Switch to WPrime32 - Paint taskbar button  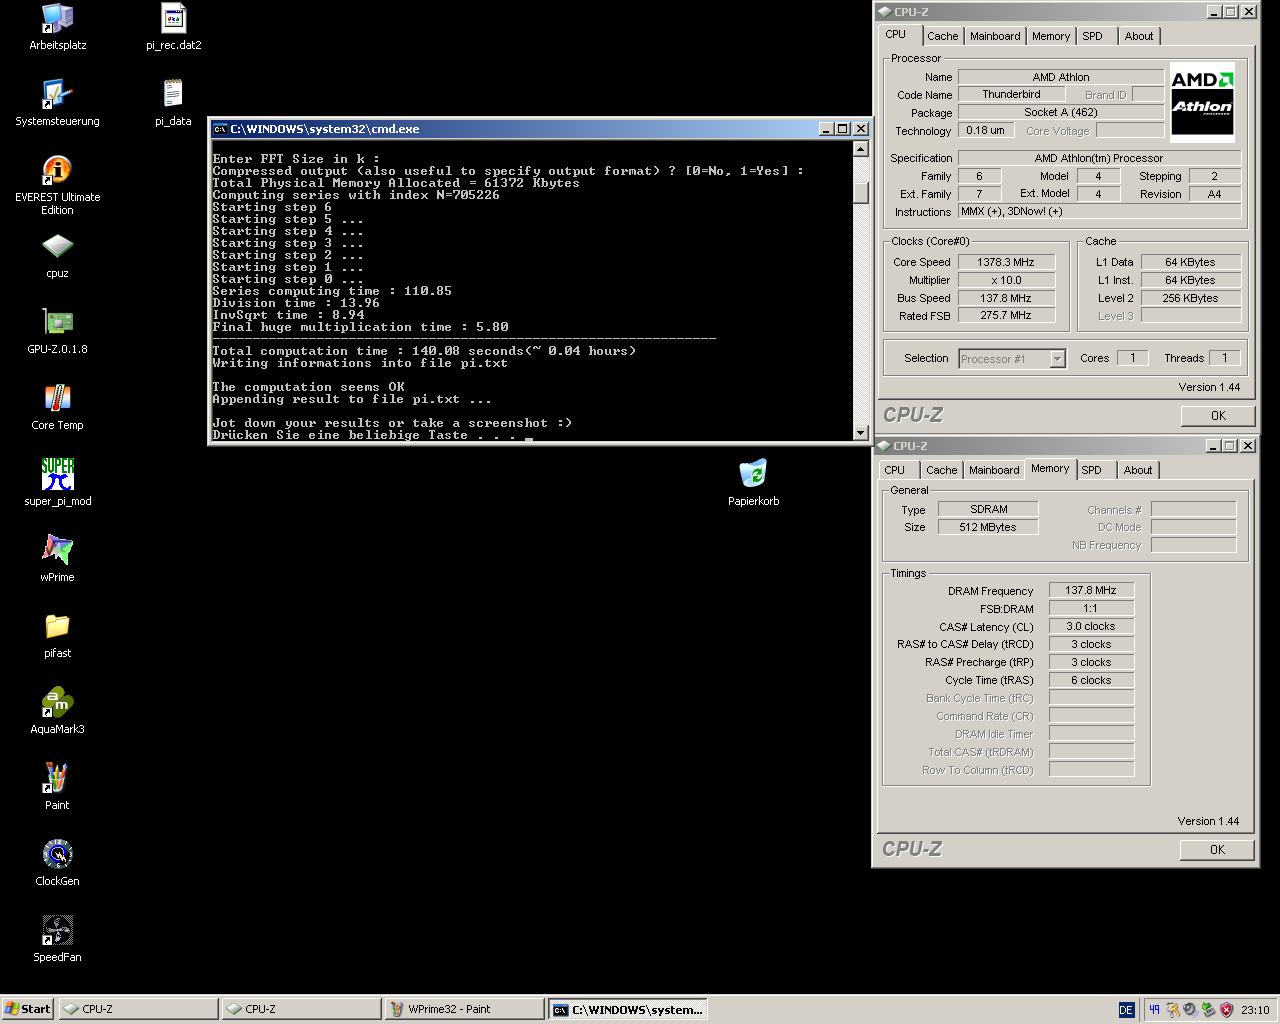[465, 1009]
